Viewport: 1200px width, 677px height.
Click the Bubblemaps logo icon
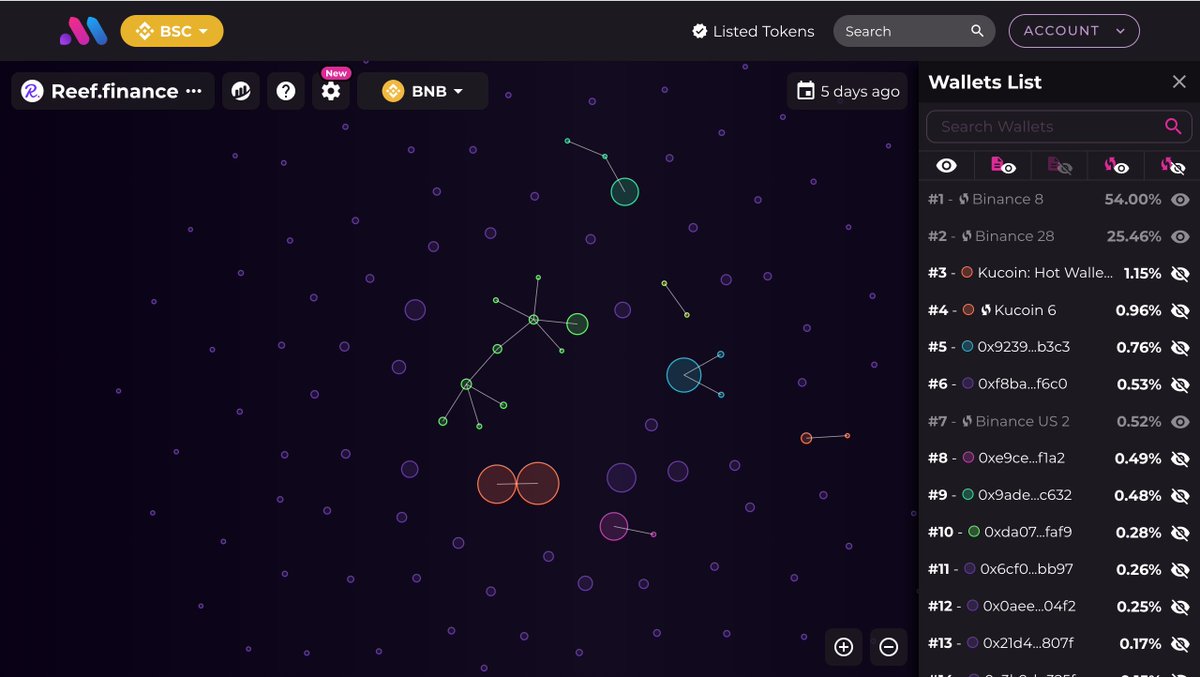82,31
